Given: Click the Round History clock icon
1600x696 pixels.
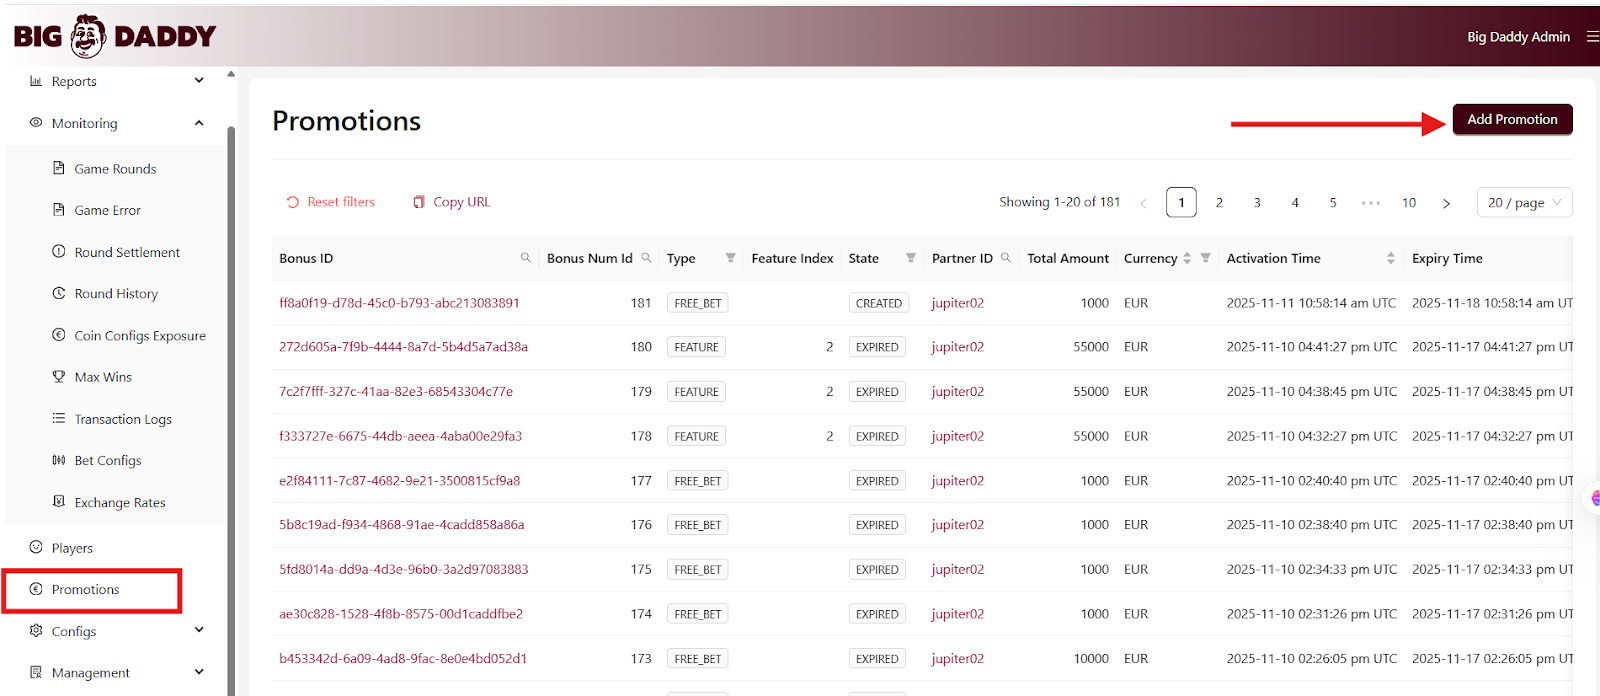Looking at the screenshot, I should coord(59,293).
